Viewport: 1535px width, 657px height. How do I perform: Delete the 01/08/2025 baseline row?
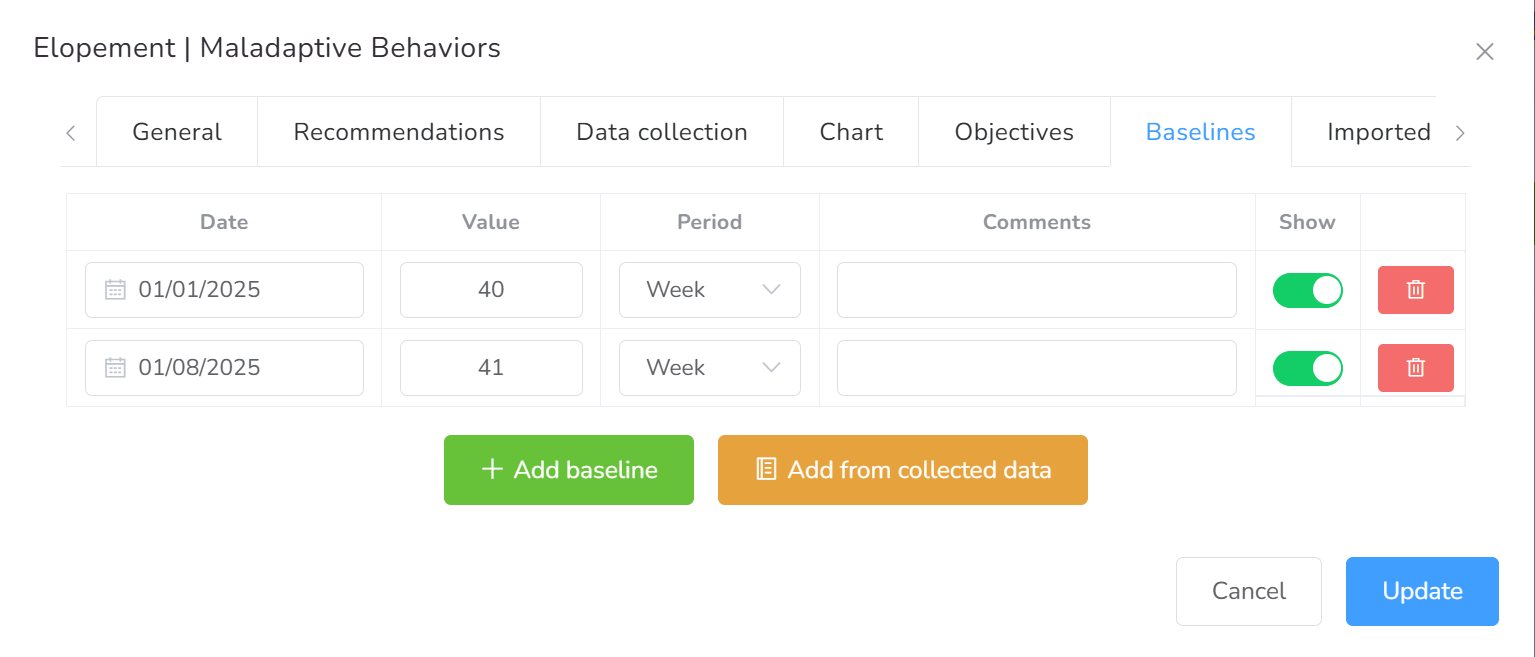coord(1415,368)
